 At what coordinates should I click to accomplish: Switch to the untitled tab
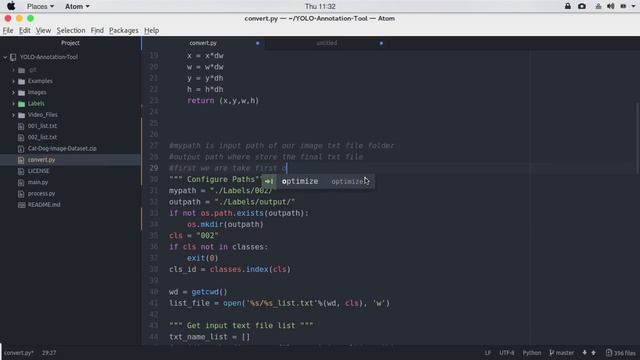coord(327,43)
